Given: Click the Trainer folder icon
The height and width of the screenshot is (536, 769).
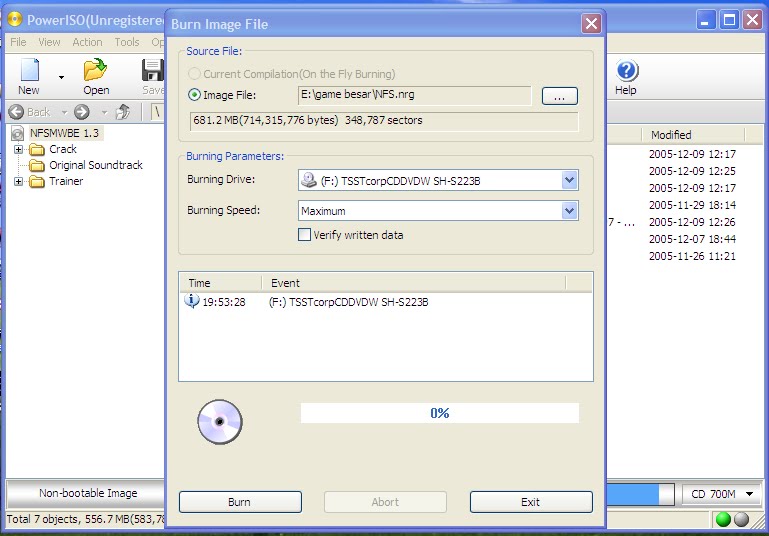Looking at the screenshot, I should tap(37, 181).
